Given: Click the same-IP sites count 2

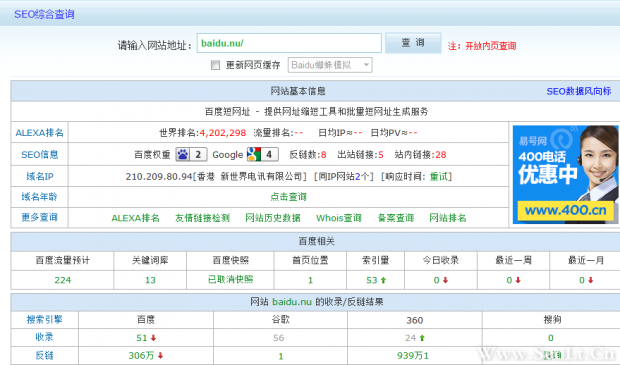Looking at the screenshot, I should 357,176.
